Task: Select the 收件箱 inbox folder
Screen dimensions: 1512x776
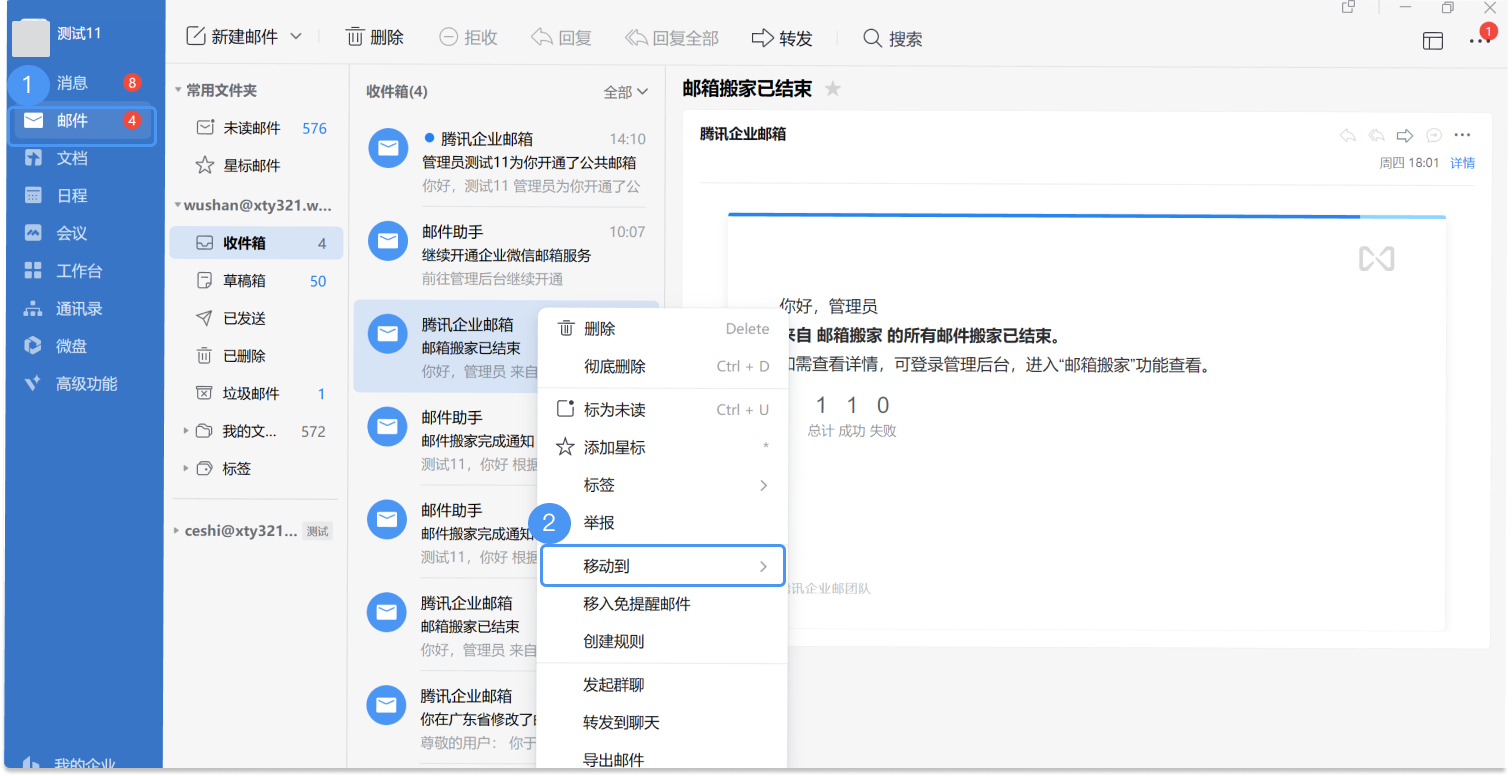Action: [256, 243]
